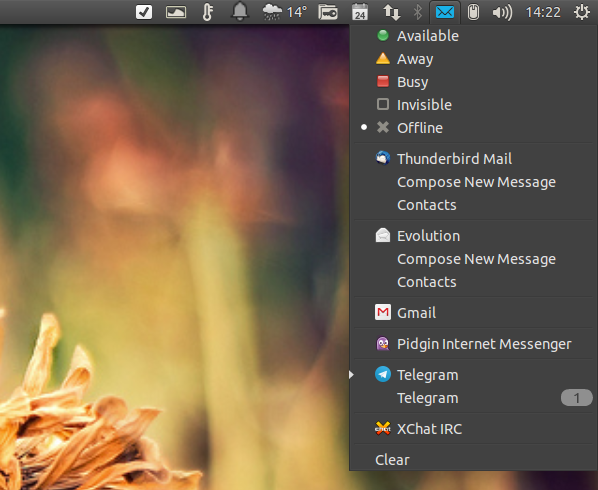Open the notifications bell indicator

(240, 11)
